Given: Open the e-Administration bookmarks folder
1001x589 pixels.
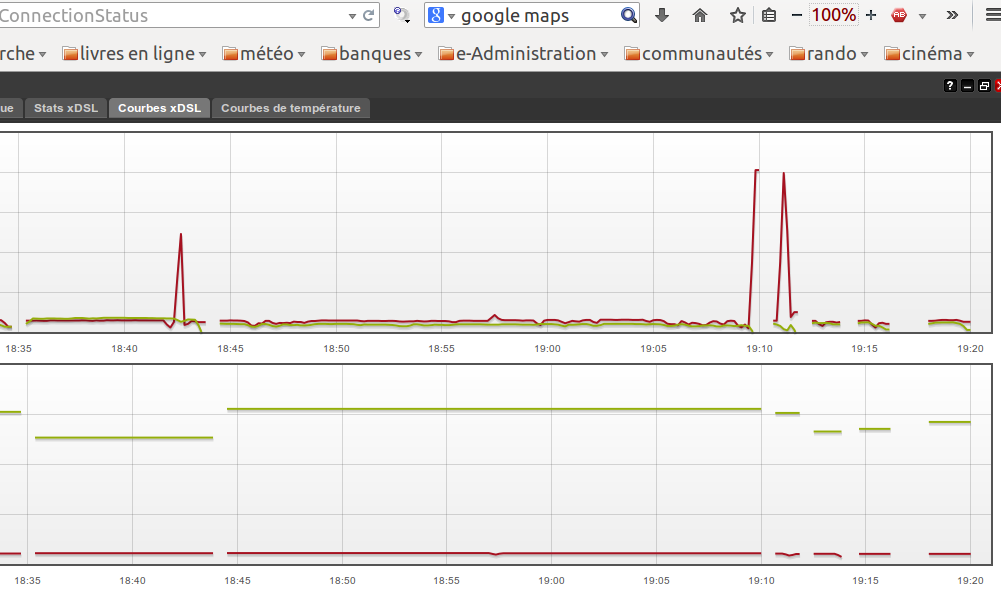Looking at the screenshot, I should click(x=525, y=54).
